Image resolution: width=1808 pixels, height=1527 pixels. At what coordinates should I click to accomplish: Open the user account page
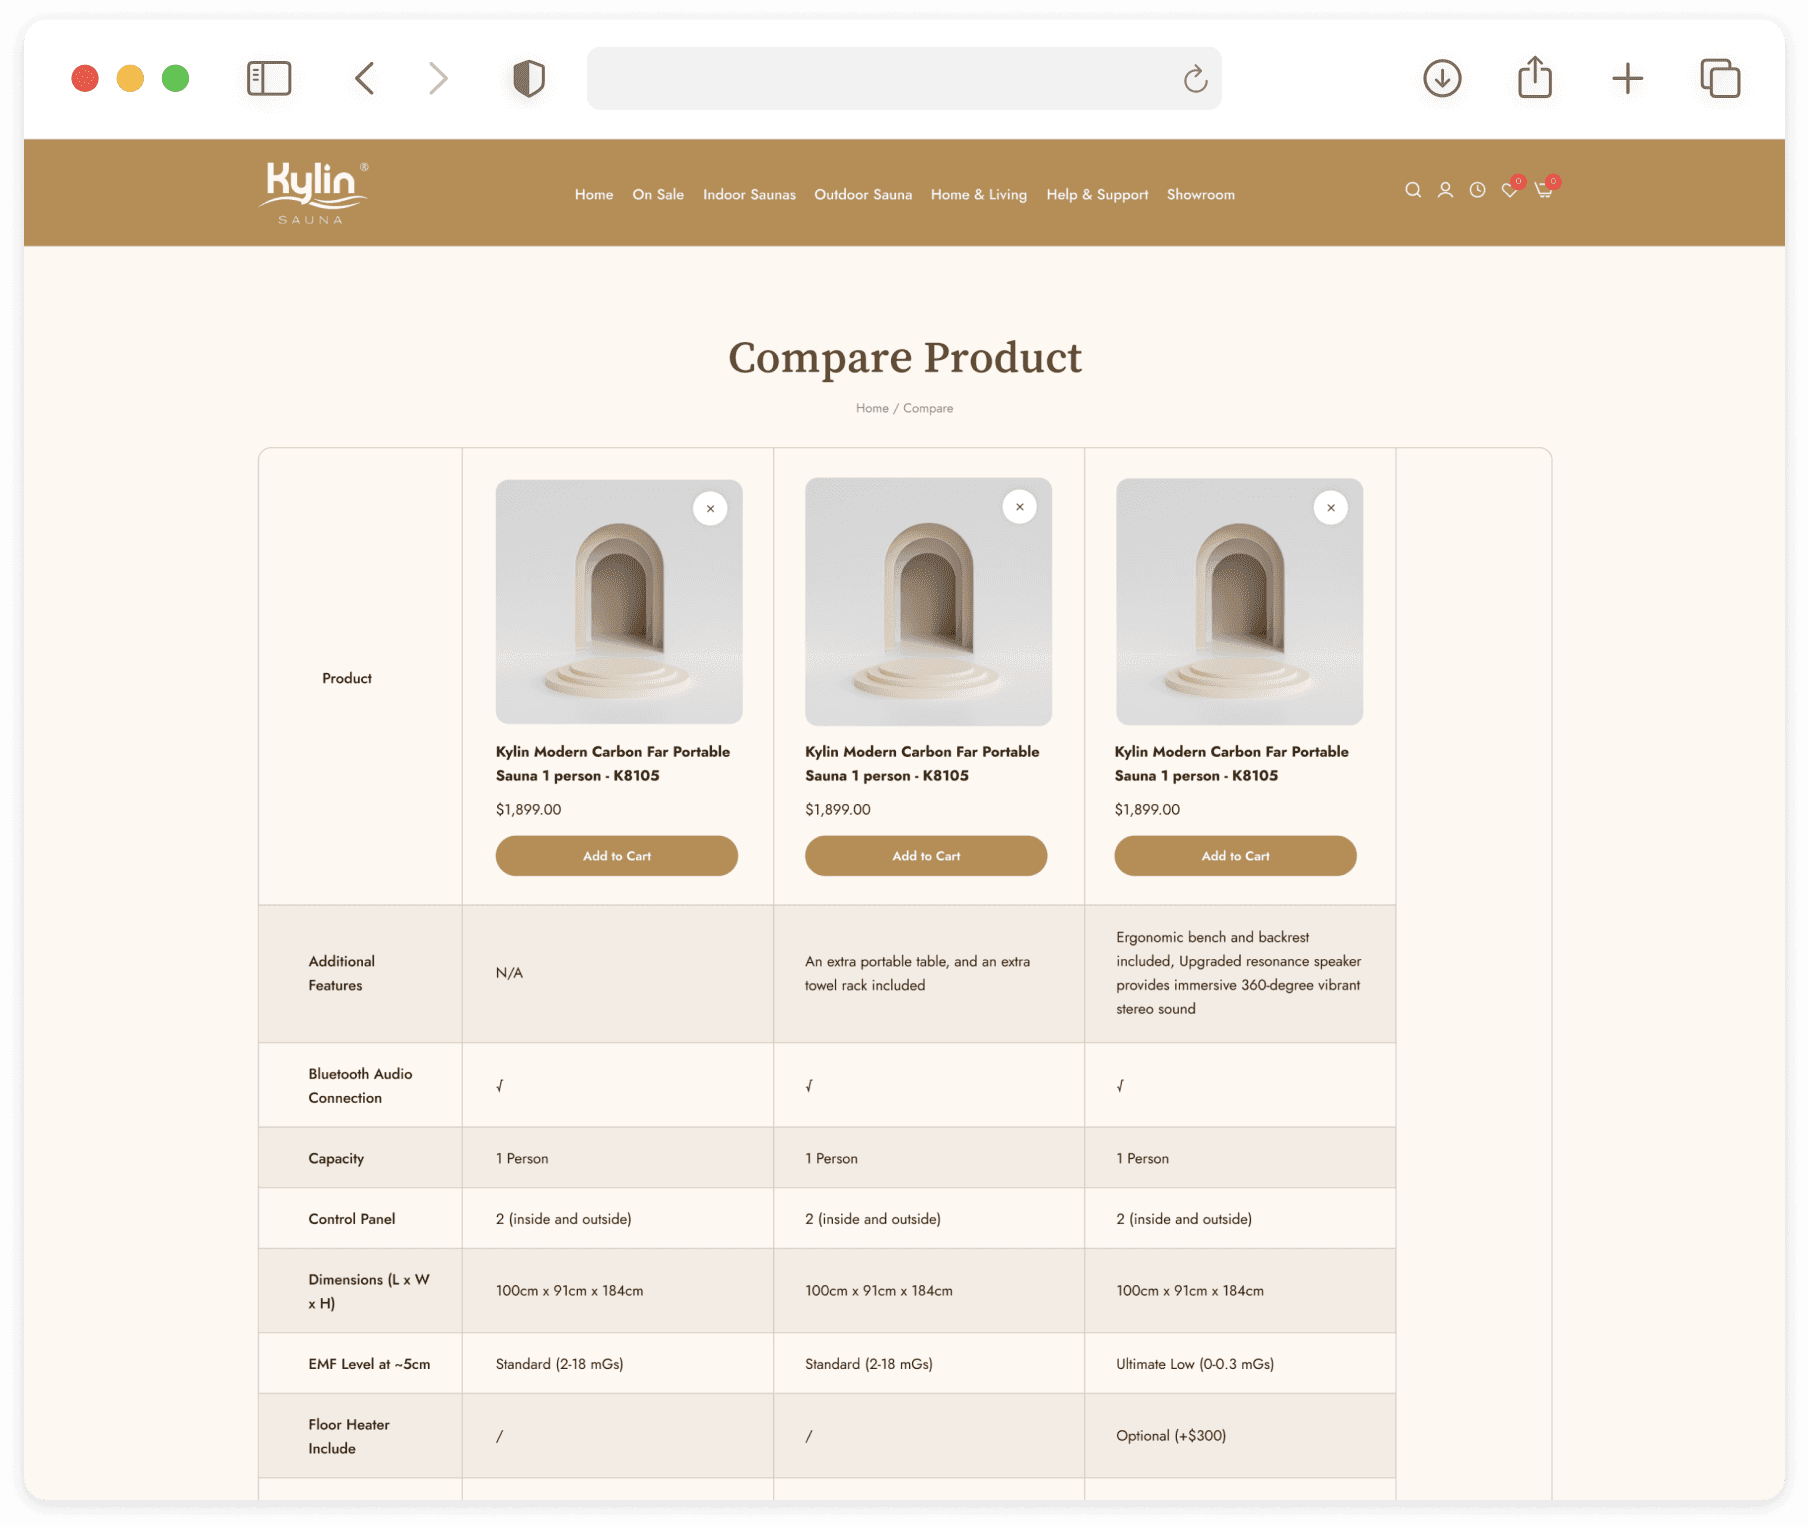coord(1445,190)
